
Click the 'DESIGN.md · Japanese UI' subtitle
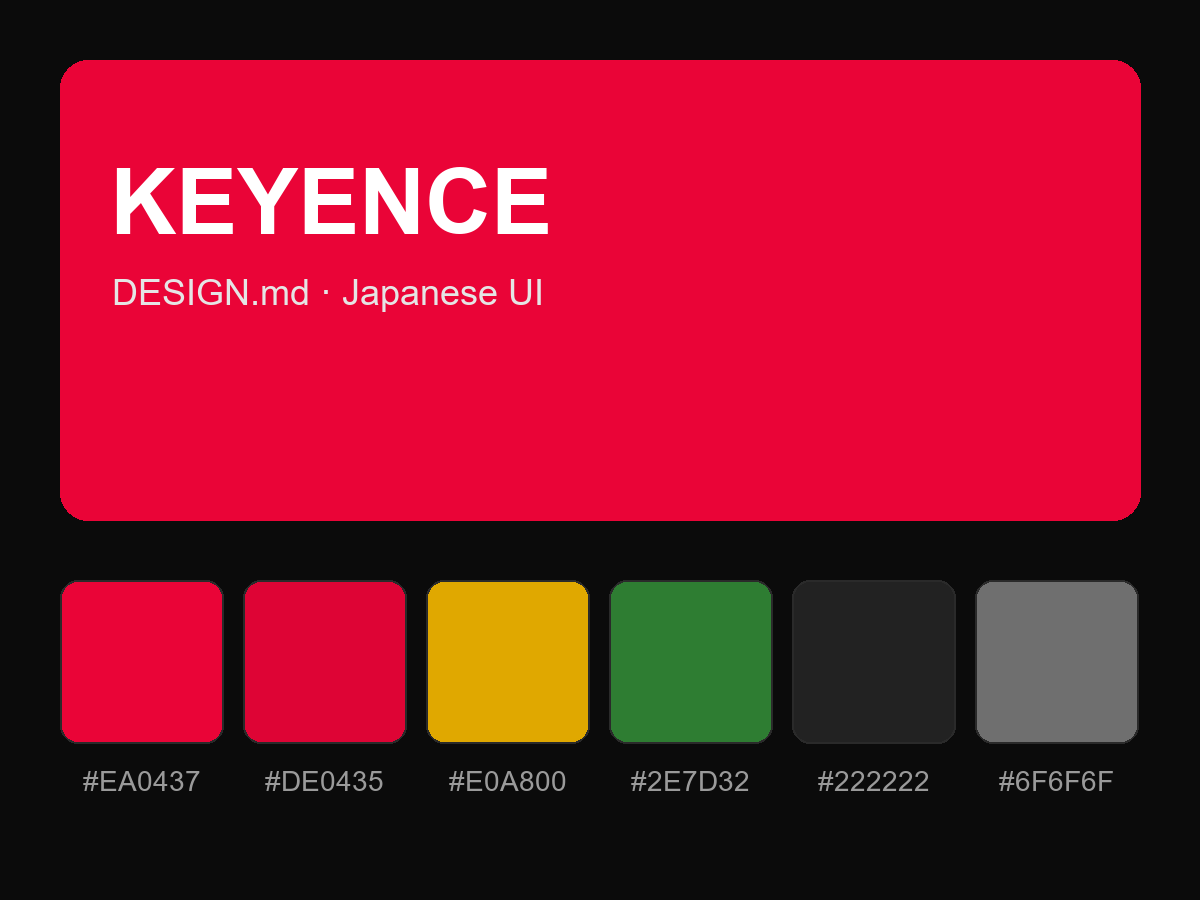tap(328, 293)
